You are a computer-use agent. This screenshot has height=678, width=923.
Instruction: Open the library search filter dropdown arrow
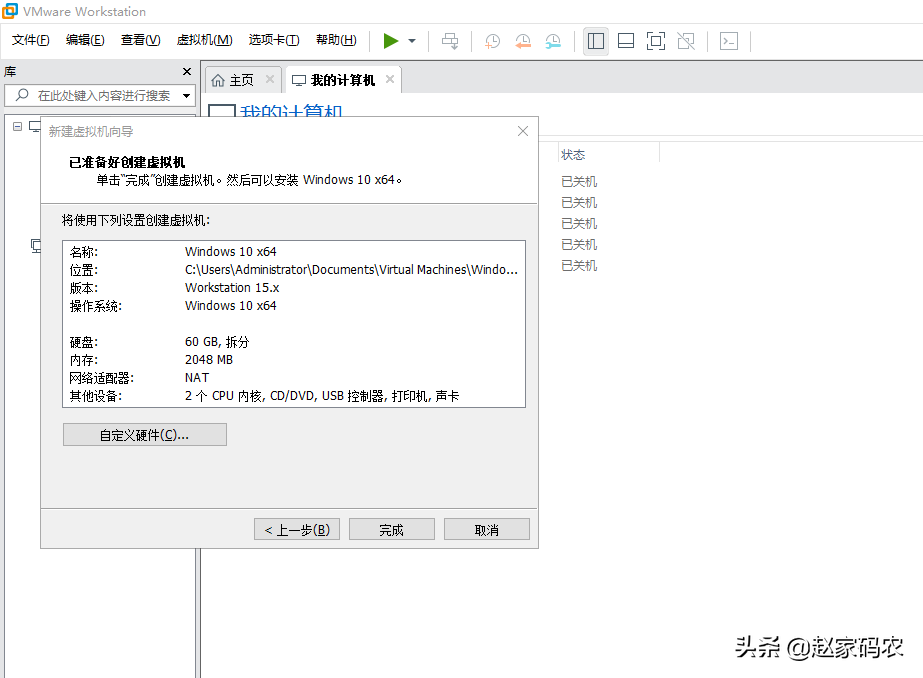coord(187,95)
